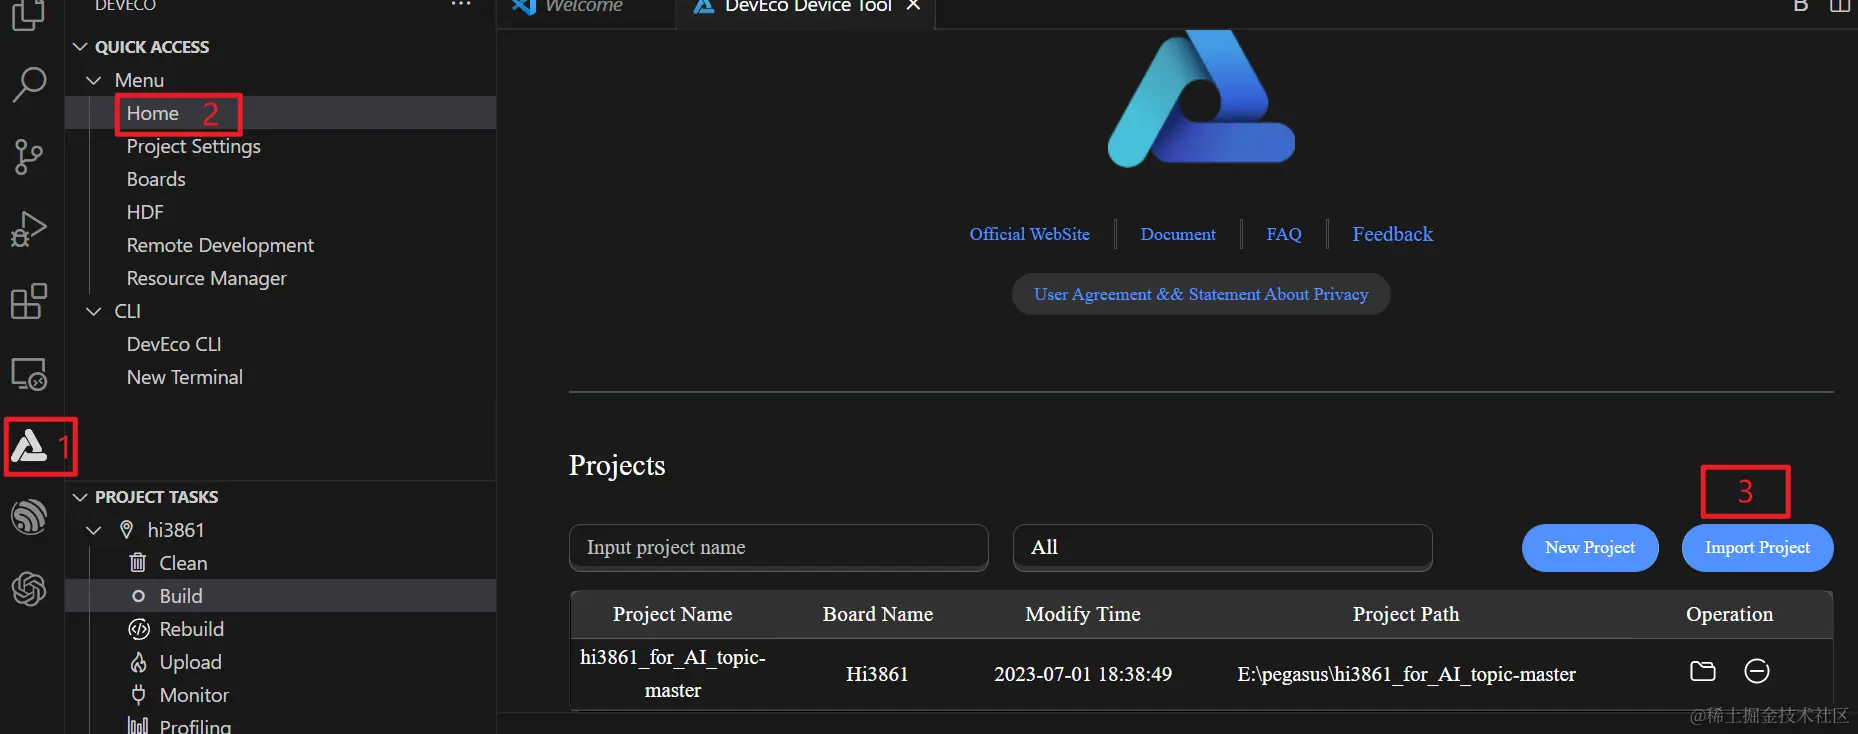Image resolution: width=1858 pixels, height=734 pixels.
Task: Open the Official WebSite link
Action: (x=1029, y=234)
